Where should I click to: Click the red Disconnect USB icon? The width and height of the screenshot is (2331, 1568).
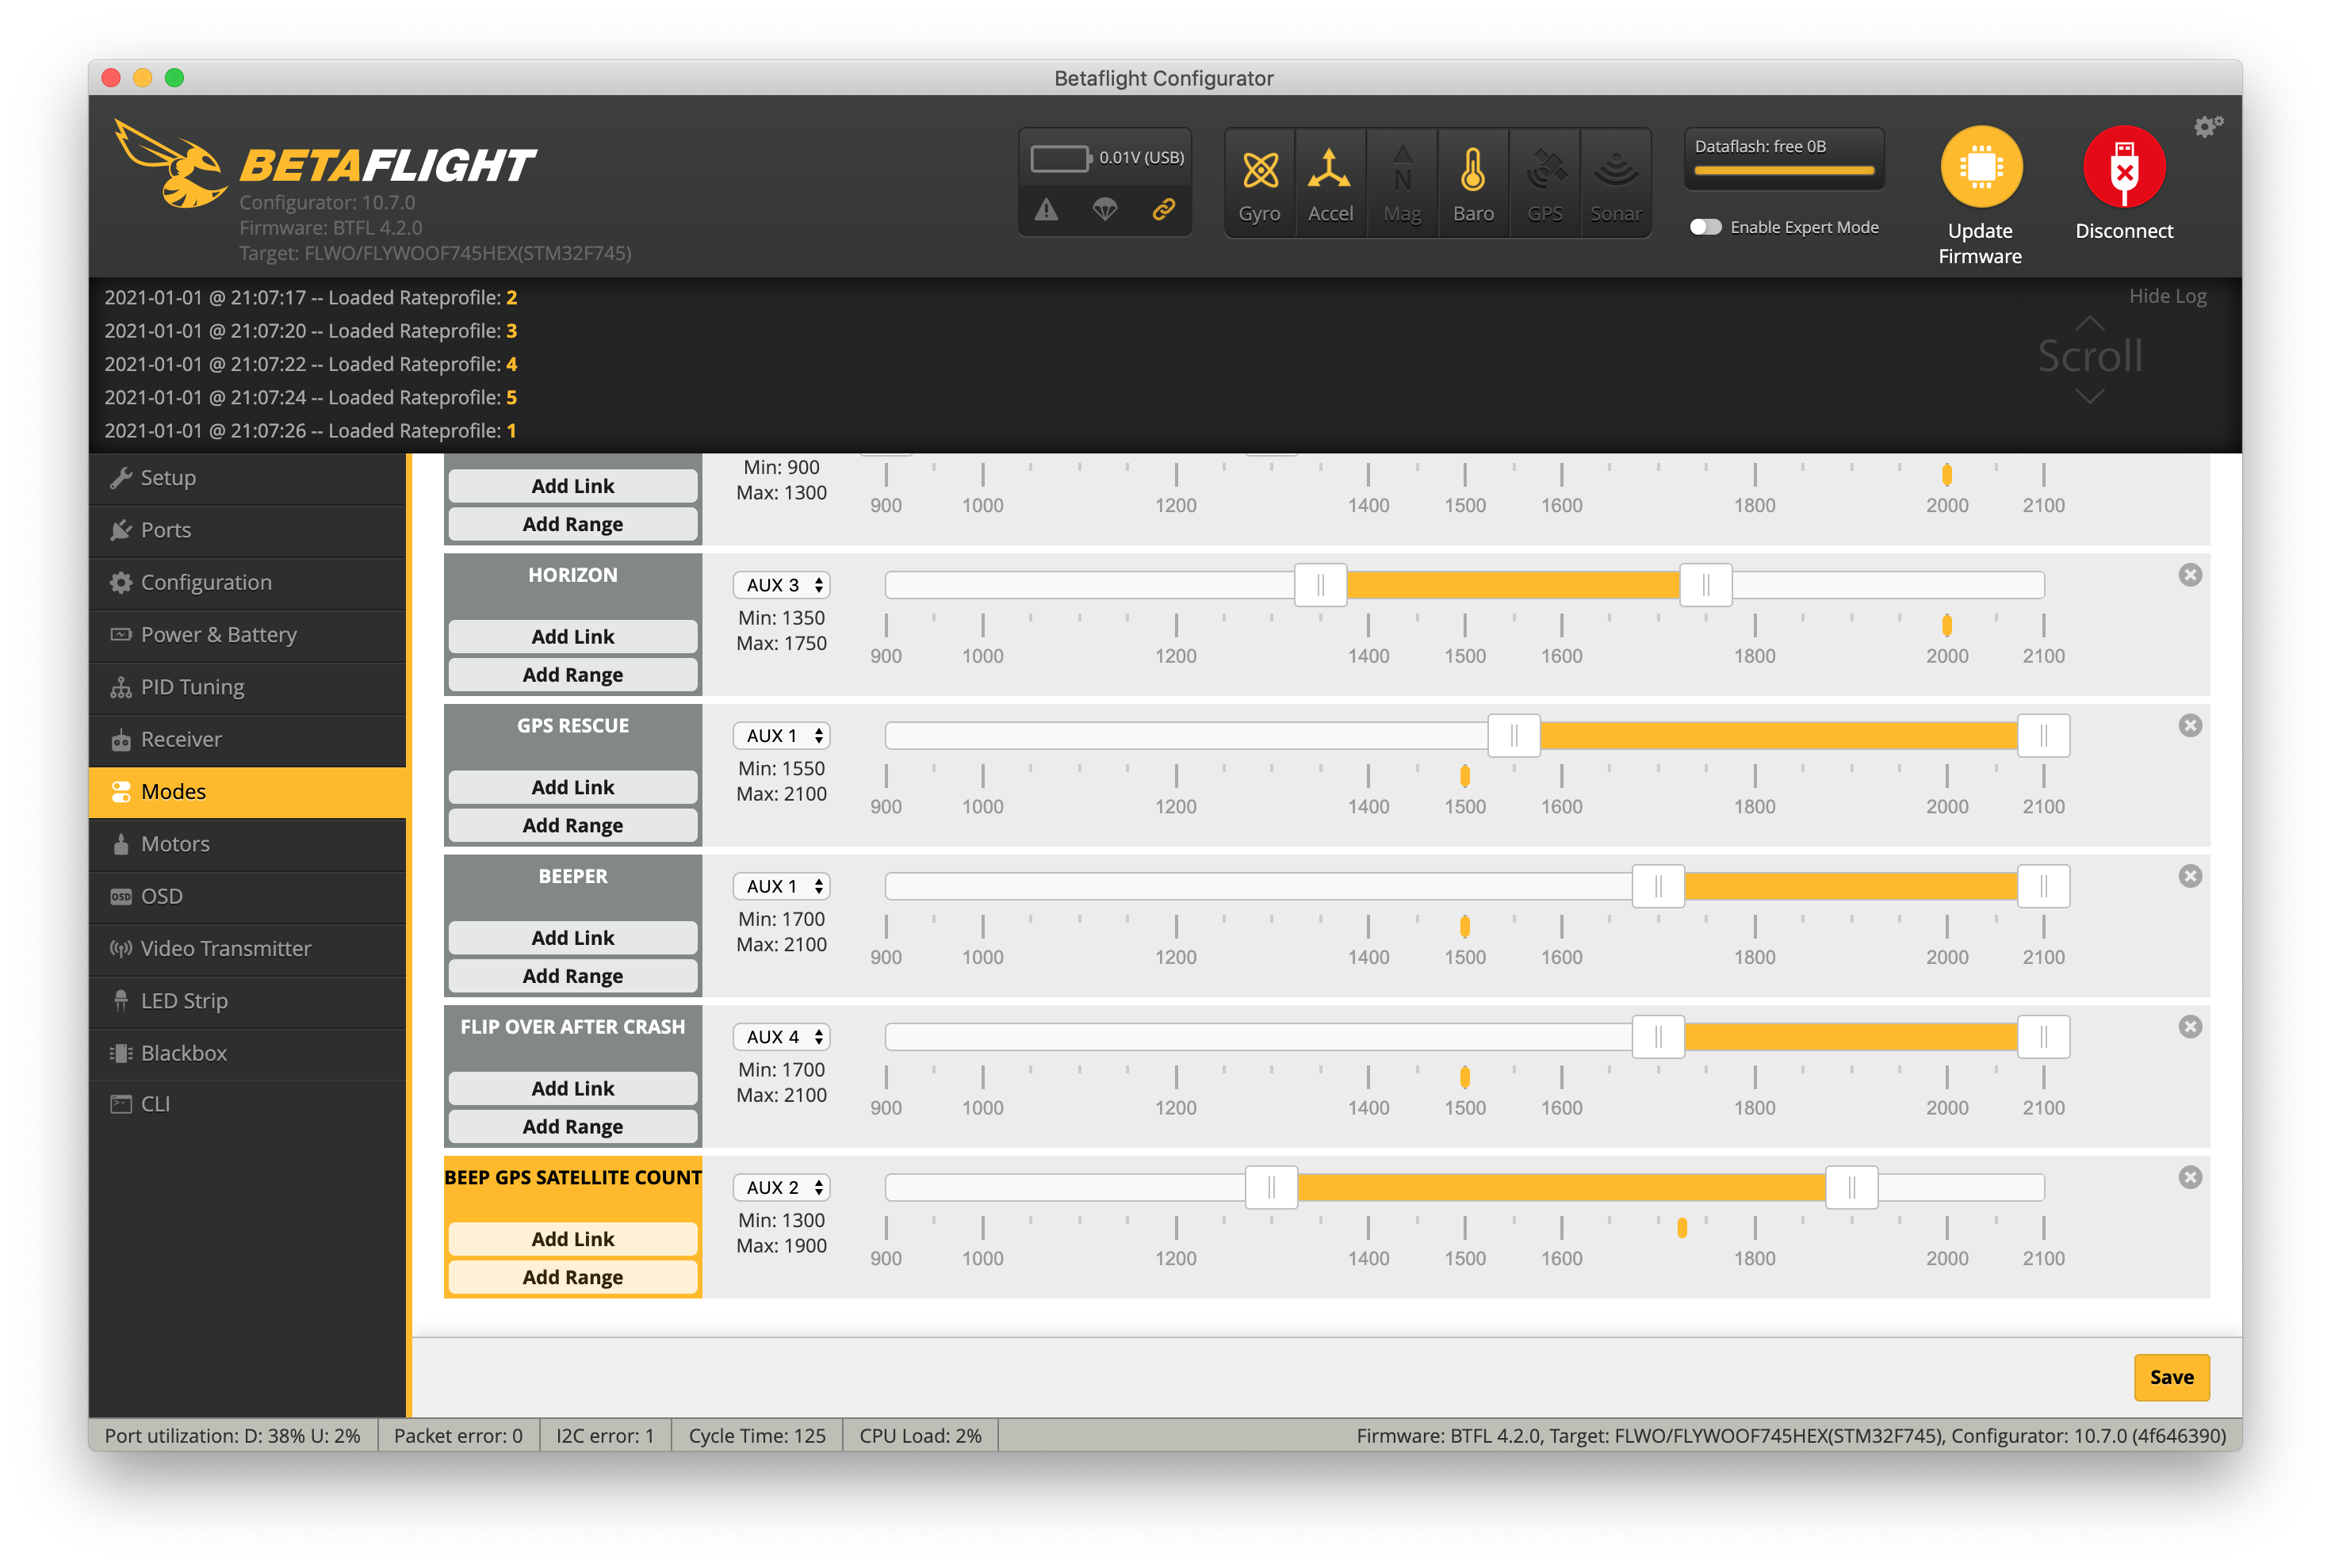tap(2124, 167)
